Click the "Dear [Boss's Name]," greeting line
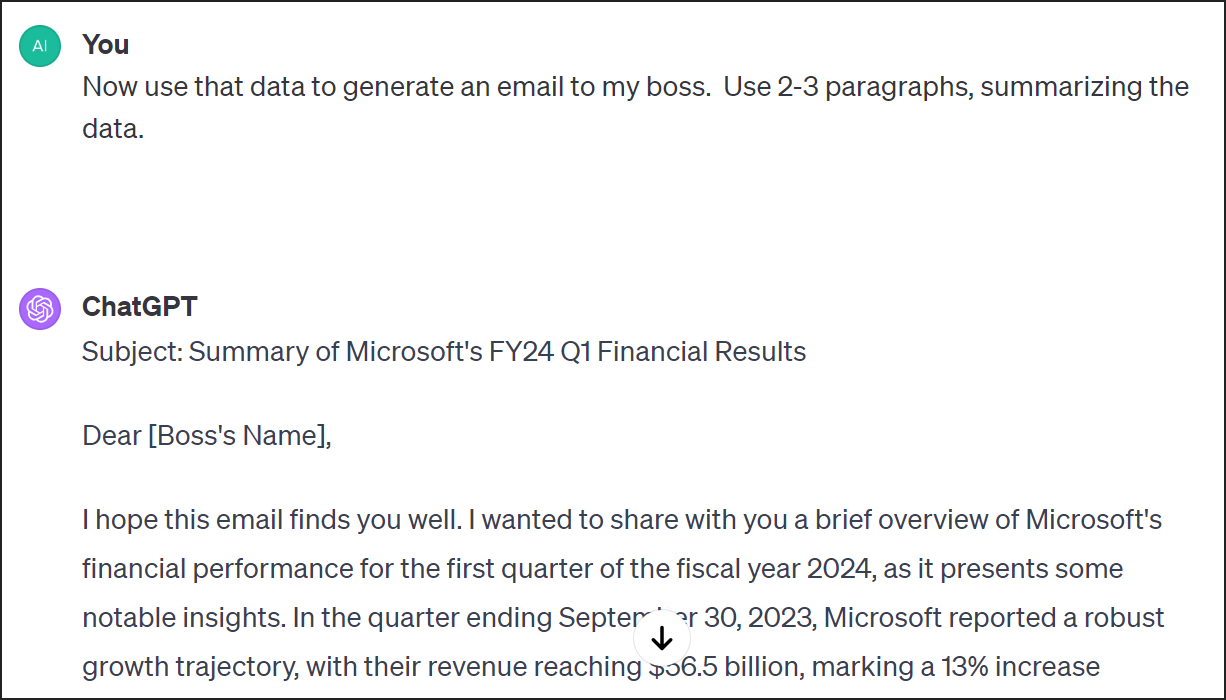 206,436
